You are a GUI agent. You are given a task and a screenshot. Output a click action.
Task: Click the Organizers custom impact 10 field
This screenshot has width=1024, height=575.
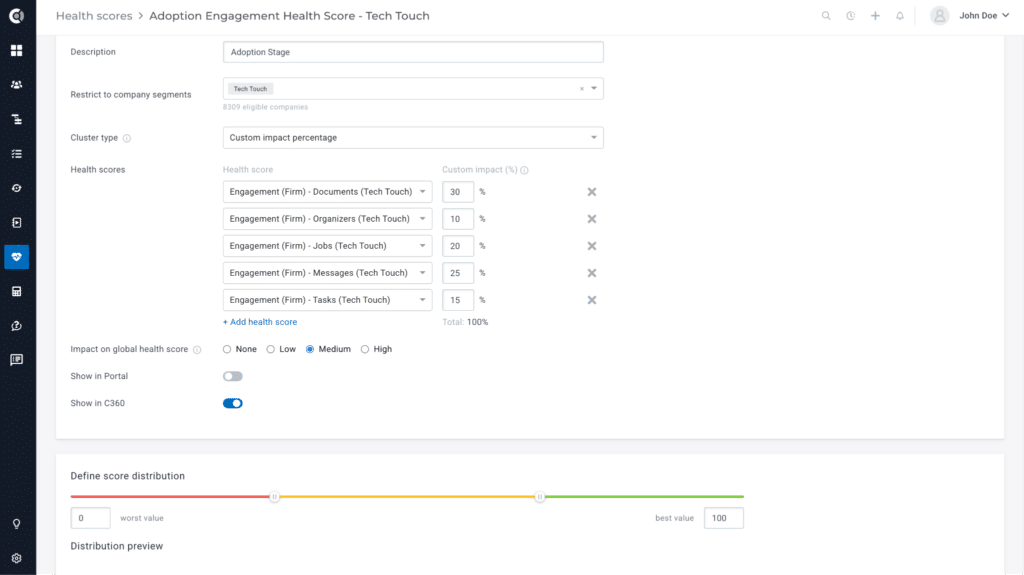[458, 219]
